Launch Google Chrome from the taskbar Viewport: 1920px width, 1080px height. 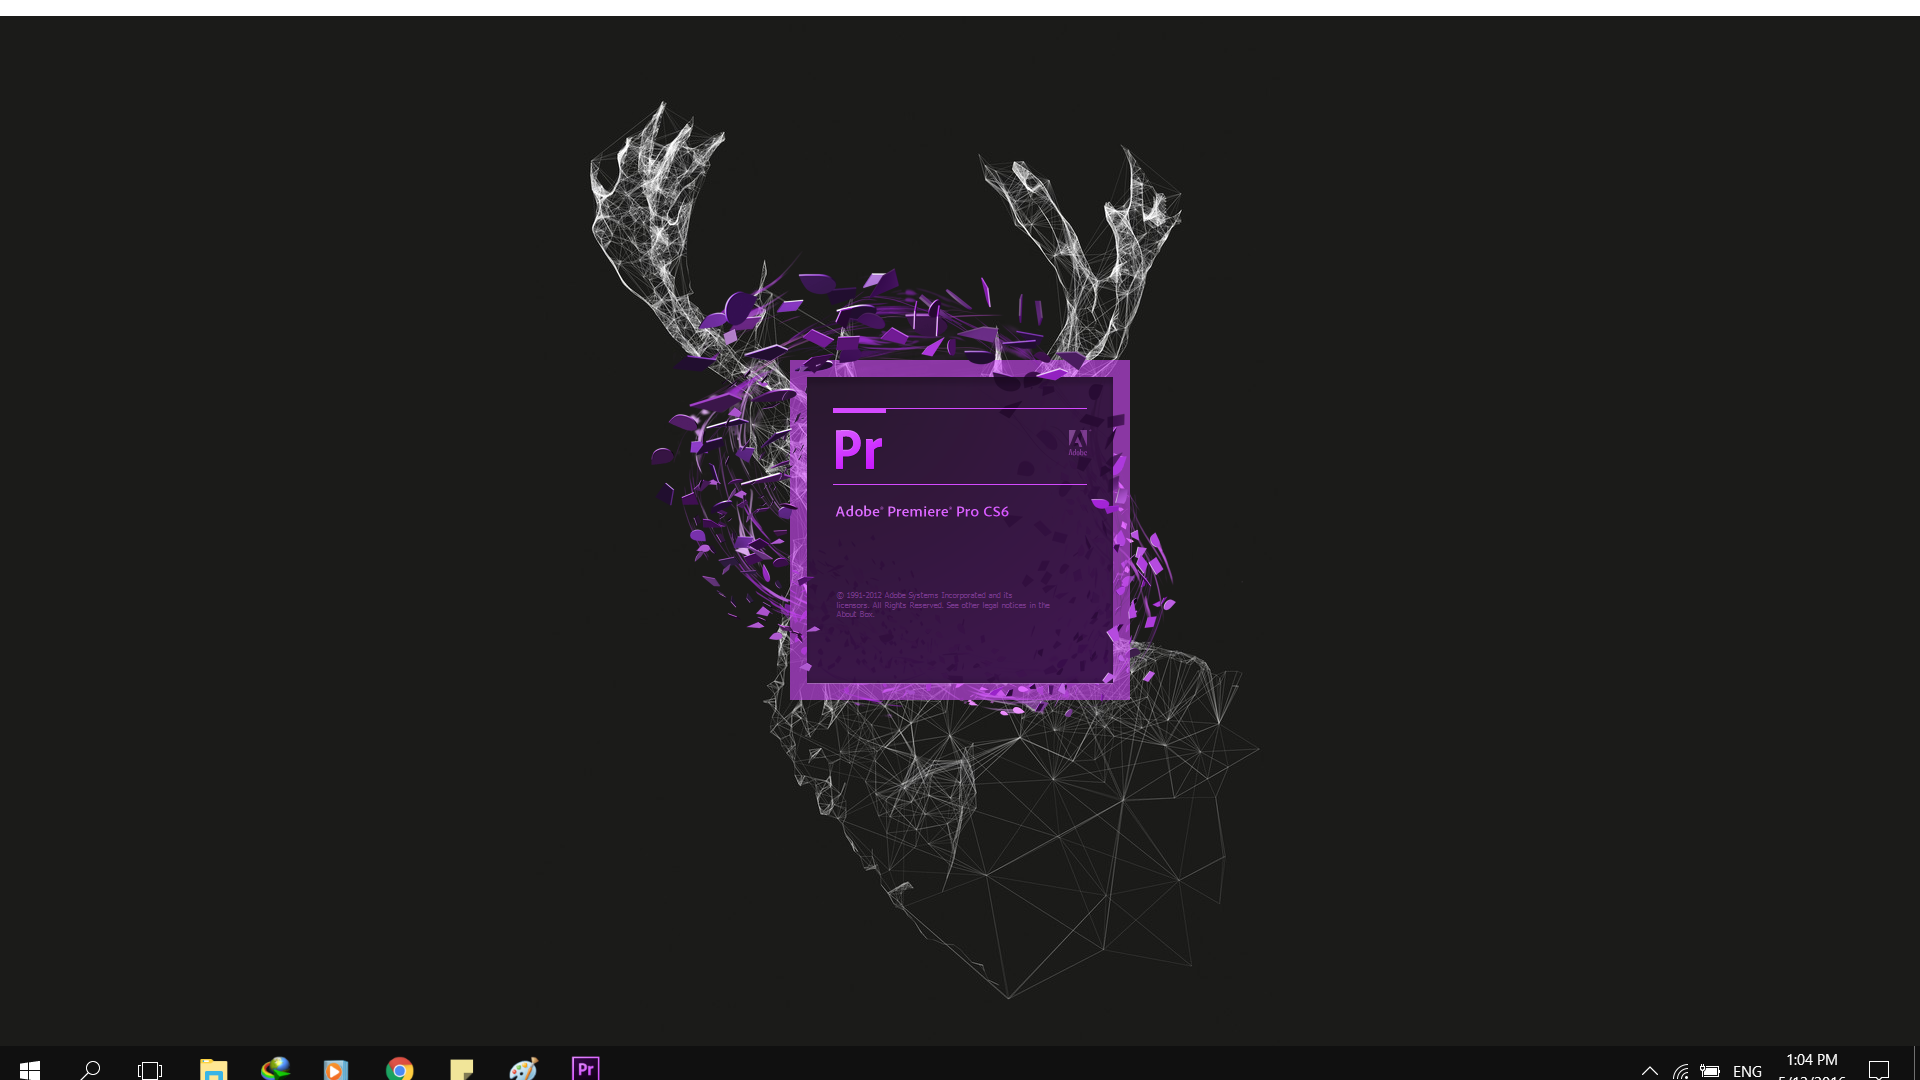399,1069
